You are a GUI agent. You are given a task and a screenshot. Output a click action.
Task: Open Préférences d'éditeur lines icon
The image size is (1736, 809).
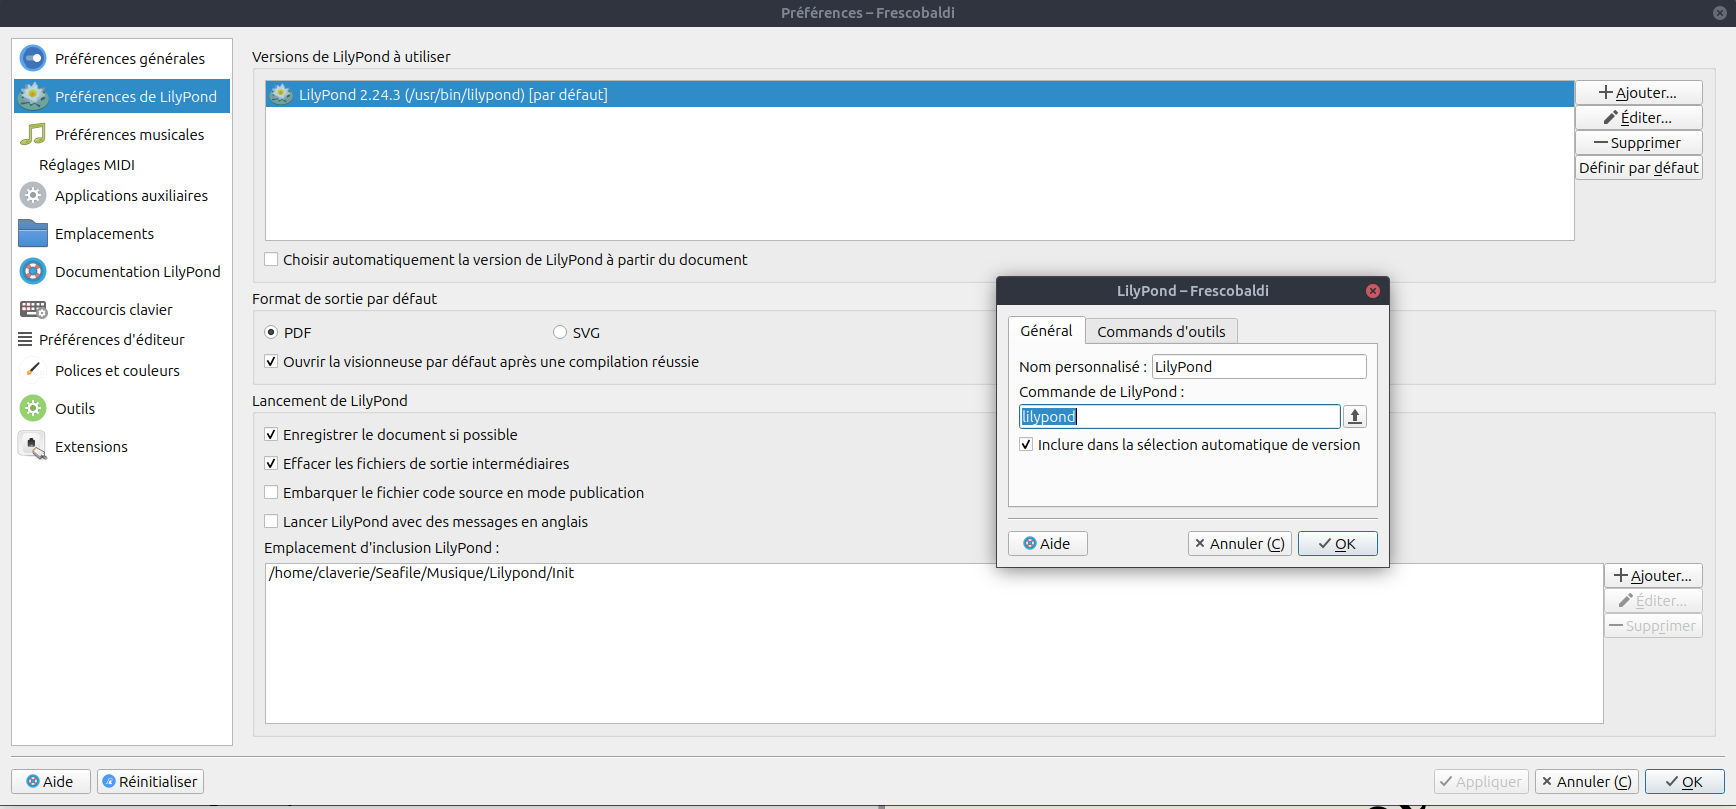tap(25, 339)
